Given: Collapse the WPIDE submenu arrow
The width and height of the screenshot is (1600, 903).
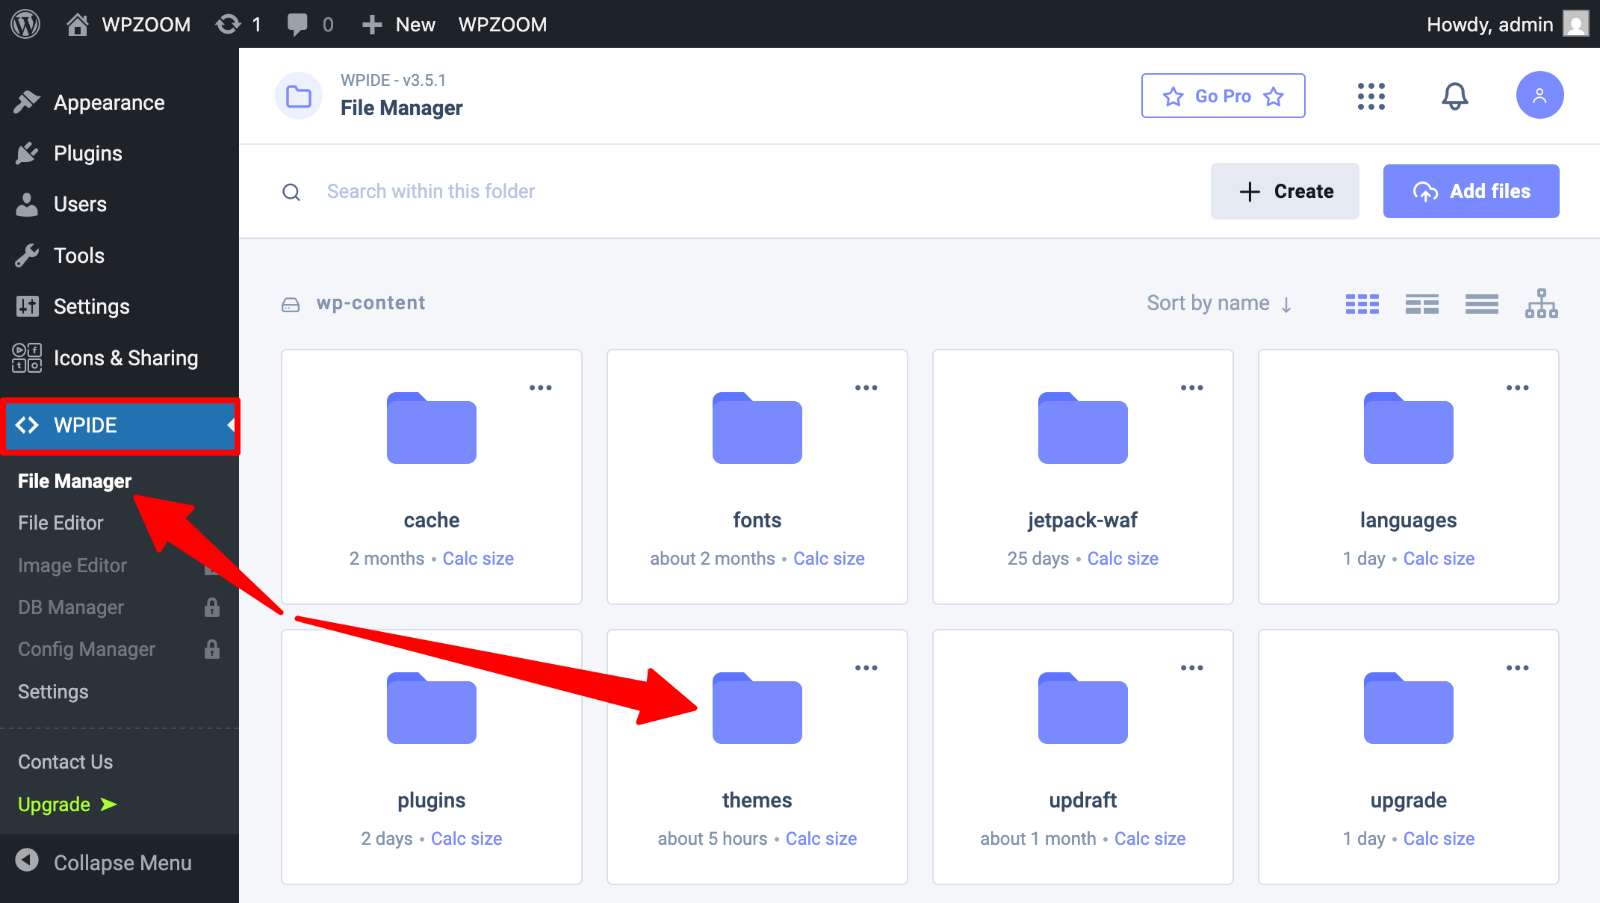Looking at the screenshot, I should (x=228, y=425).
